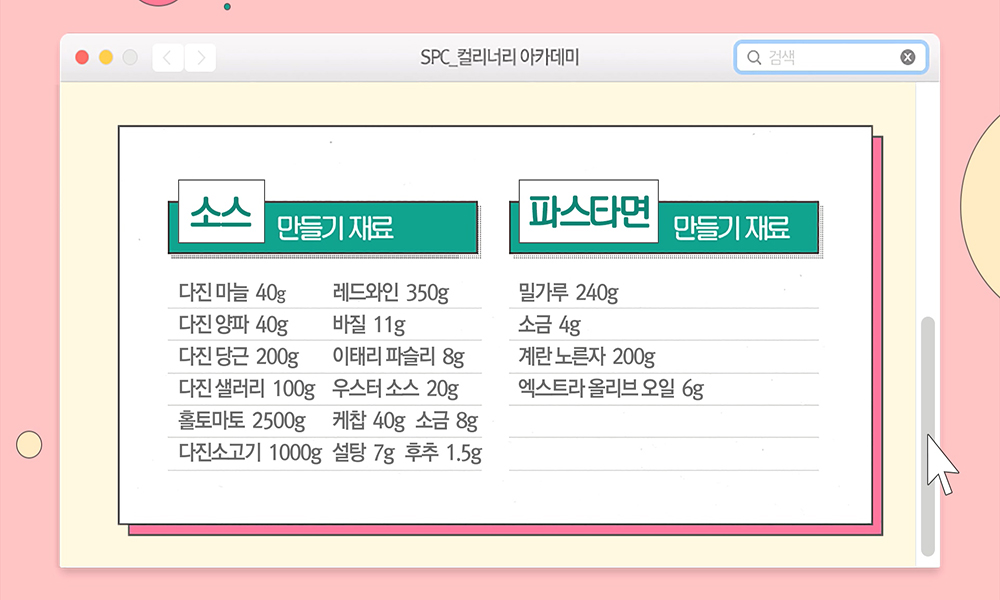
Task: Click the green 만들기 재료 banner beside 파스타면
Action: coord(731,228)
